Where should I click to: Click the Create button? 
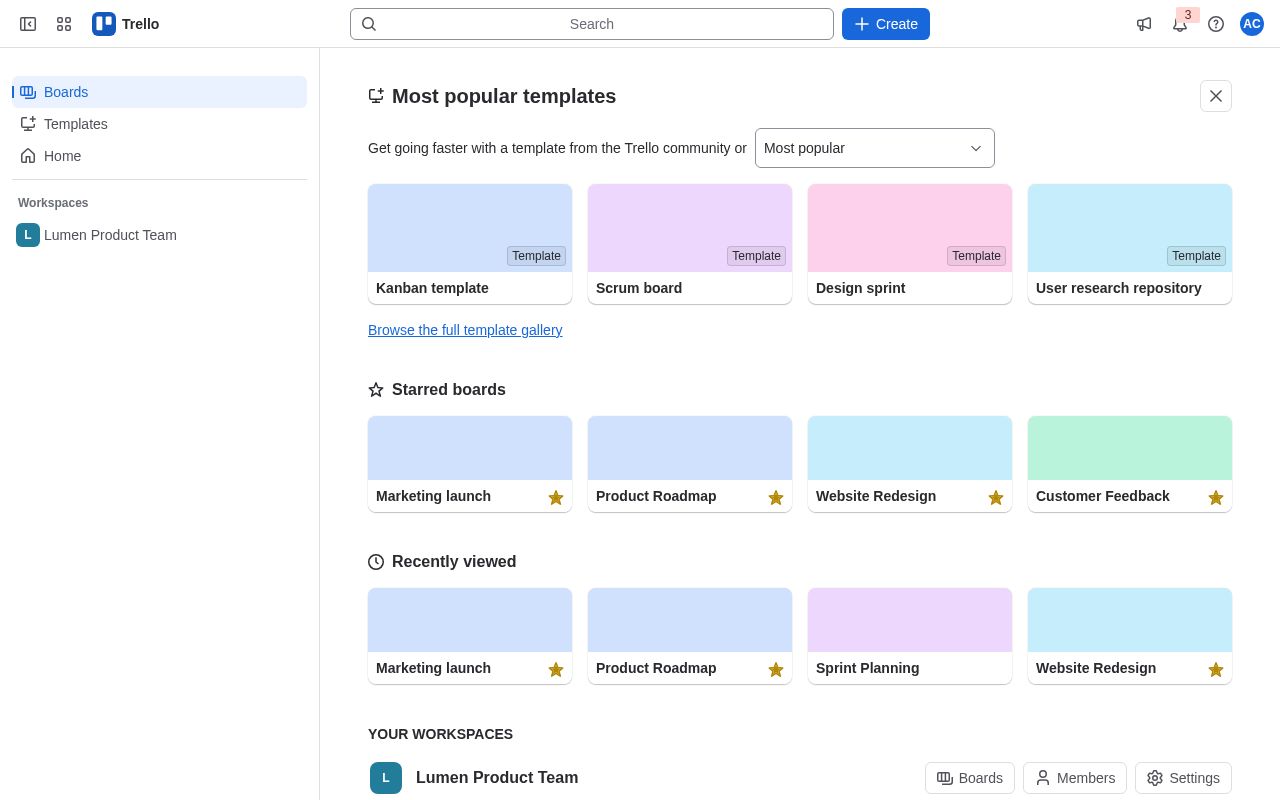pyautogui.click(x=886, y=24)
